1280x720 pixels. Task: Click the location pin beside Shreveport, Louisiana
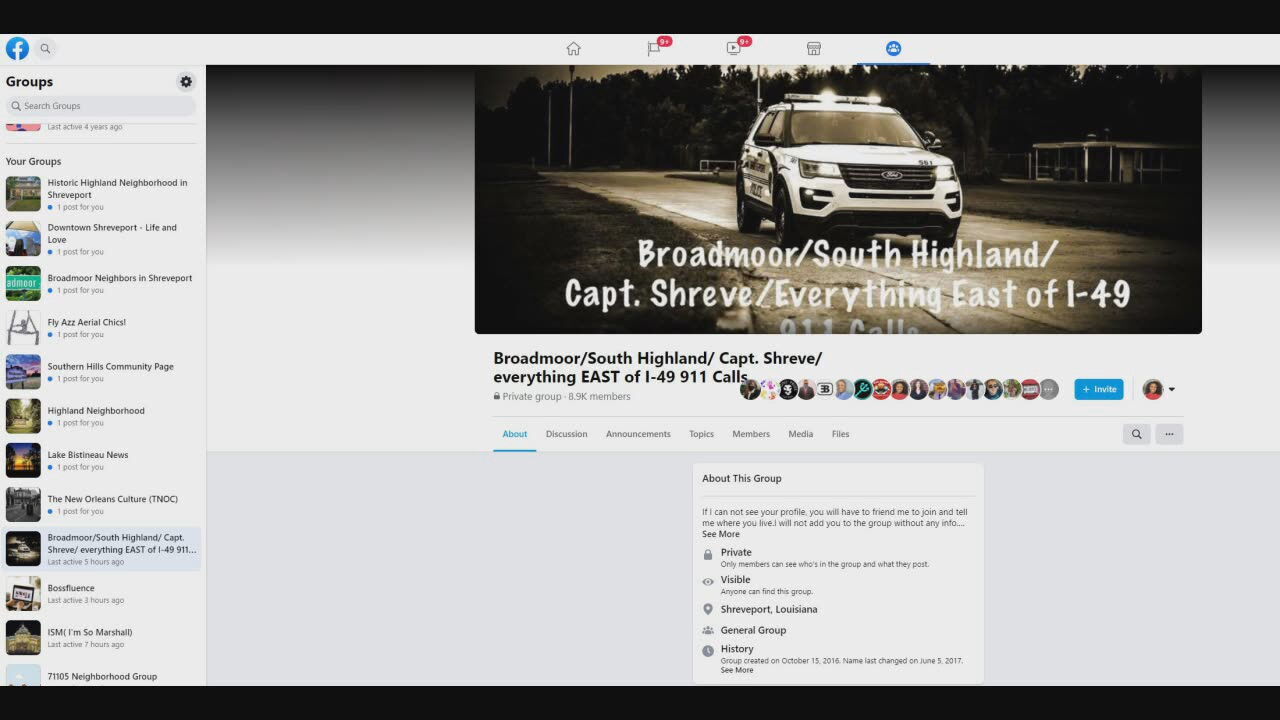click(708, 609)
